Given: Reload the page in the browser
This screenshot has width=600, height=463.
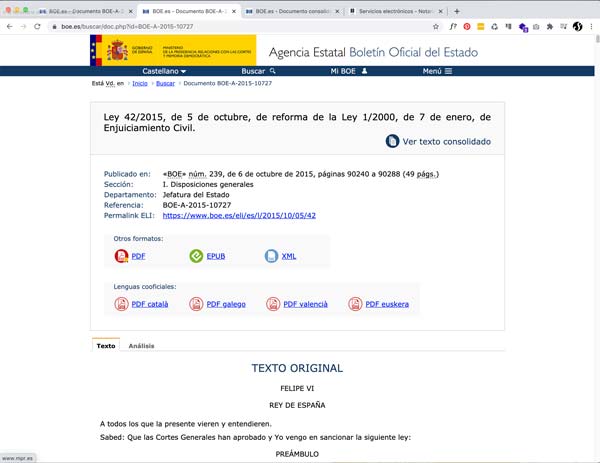Looking at the screenshot, I should tap(37, 26).
